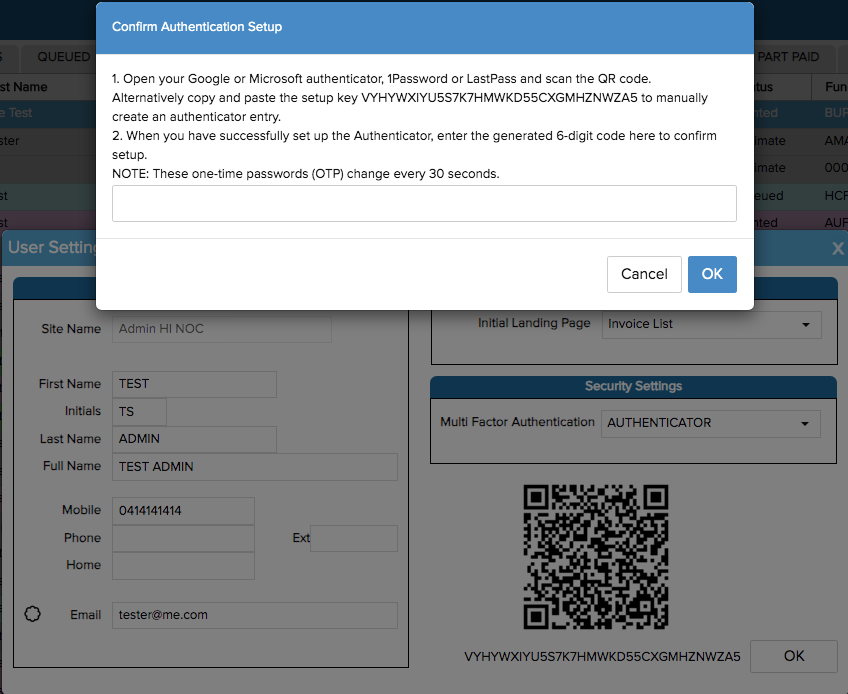
Task: Edit the Initials field TS
Action: pos(139,412)
